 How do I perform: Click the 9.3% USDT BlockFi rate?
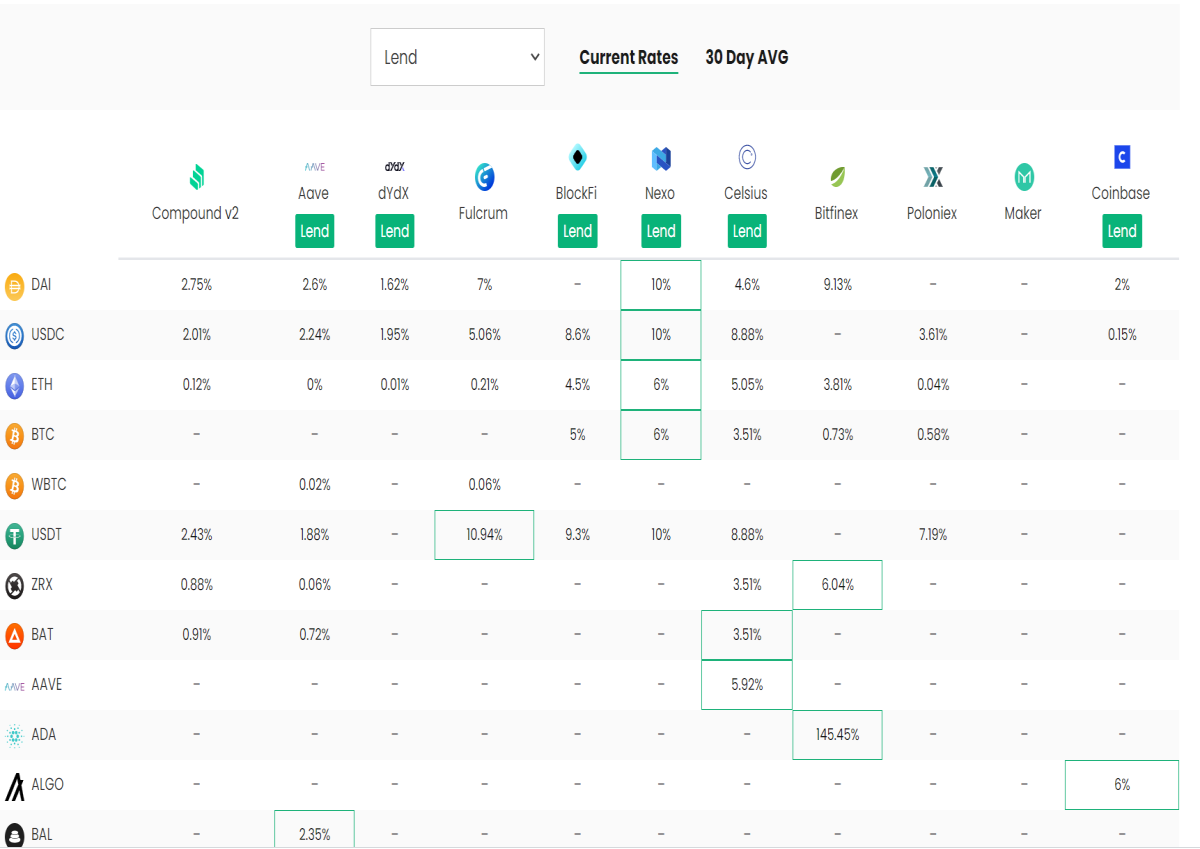tap(577, 535)
